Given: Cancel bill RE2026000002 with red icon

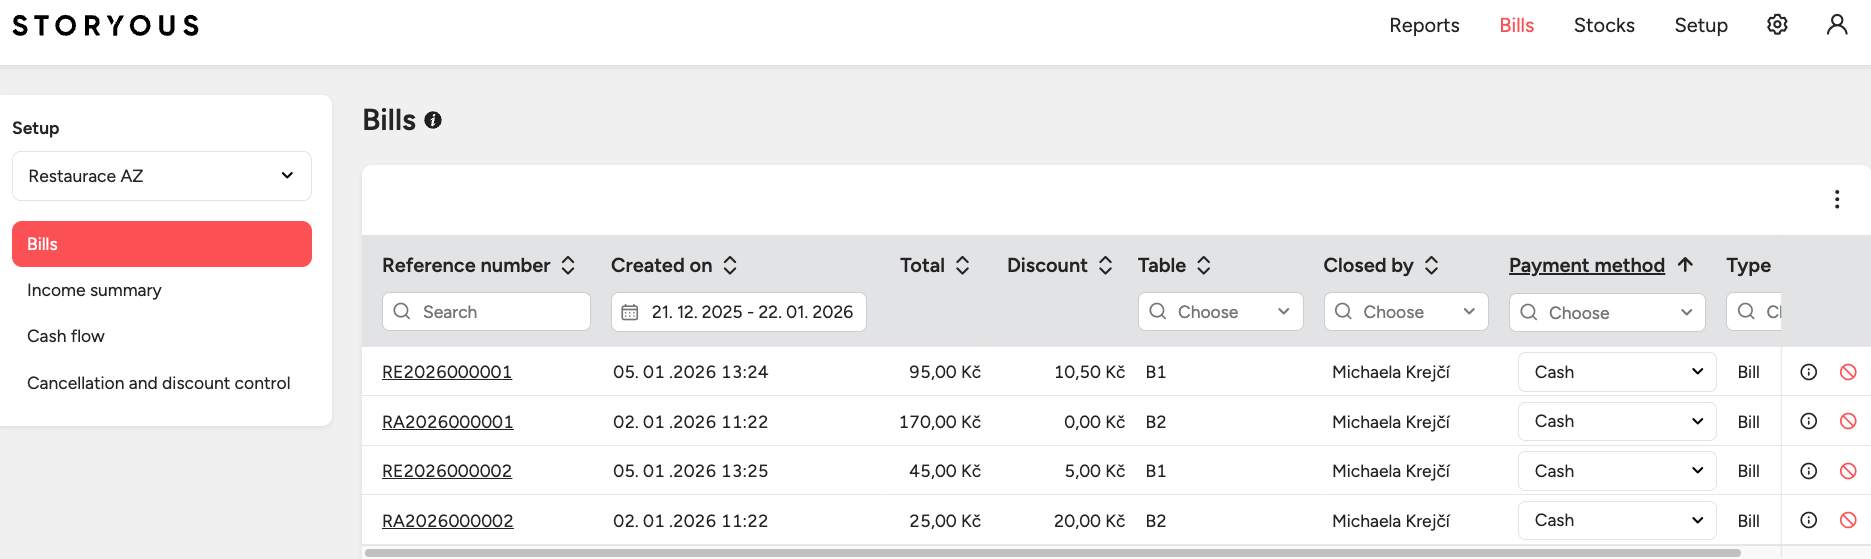Looking at the screenshot, I should coord(1848,471).
